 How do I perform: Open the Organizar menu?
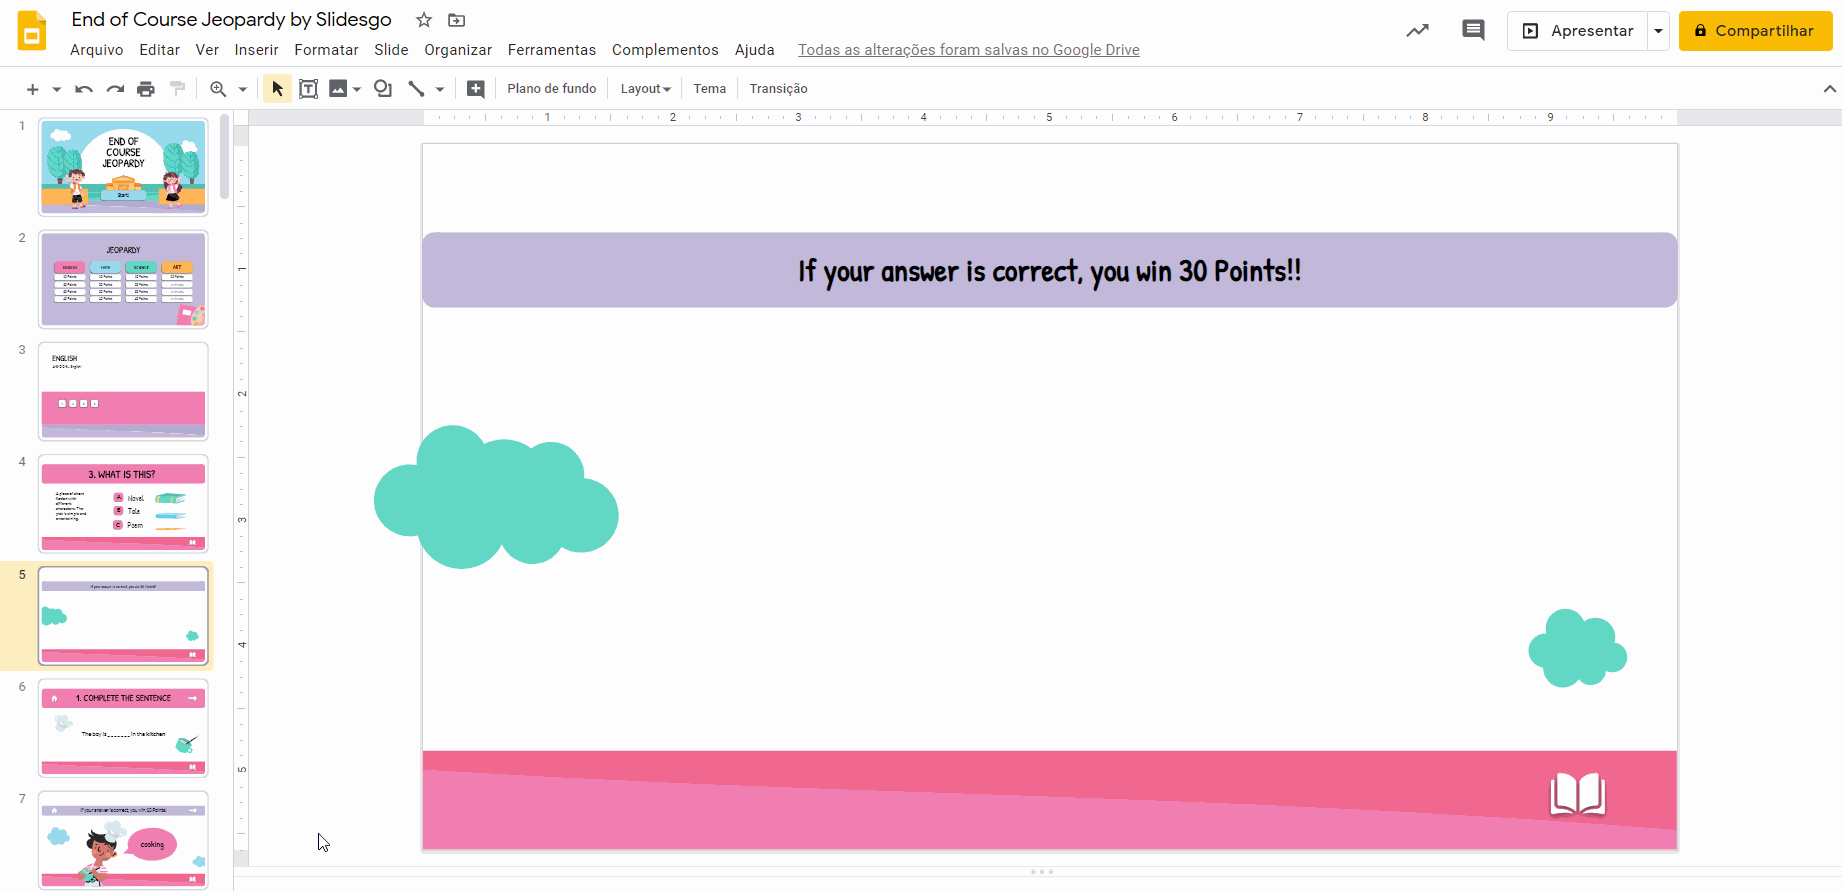pos(458,50)
